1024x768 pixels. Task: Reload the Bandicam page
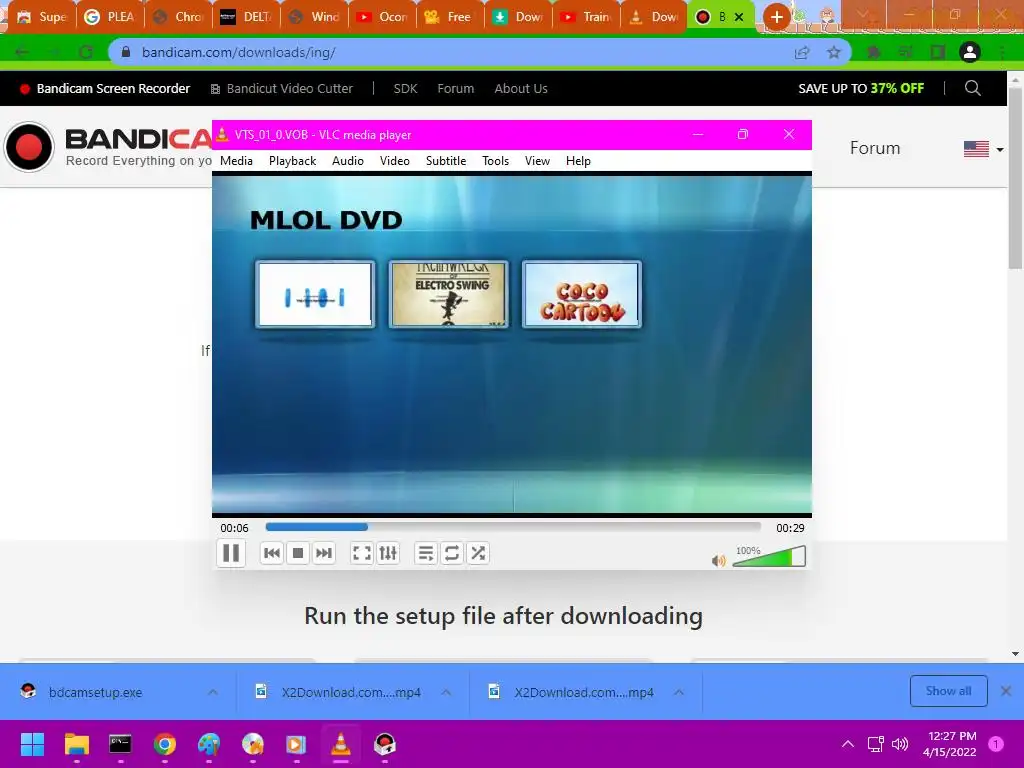[x=86, y=52]
